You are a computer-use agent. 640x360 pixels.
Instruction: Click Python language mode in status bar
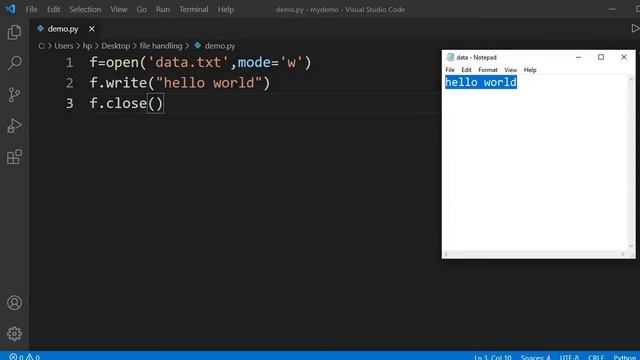pyautogui.click(x=625, y=357)
